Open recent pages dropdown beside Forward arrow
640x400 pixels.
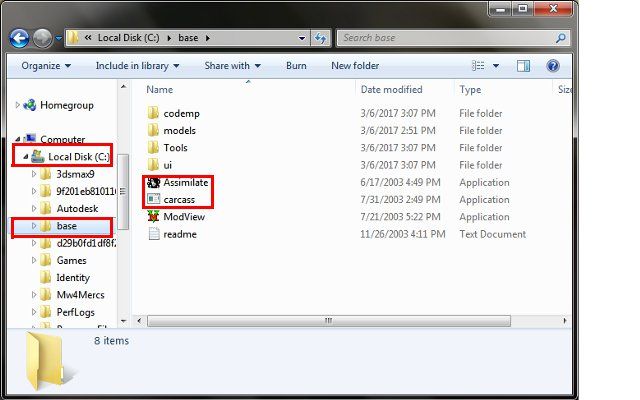pyautogui.click(x=58, y=38)
